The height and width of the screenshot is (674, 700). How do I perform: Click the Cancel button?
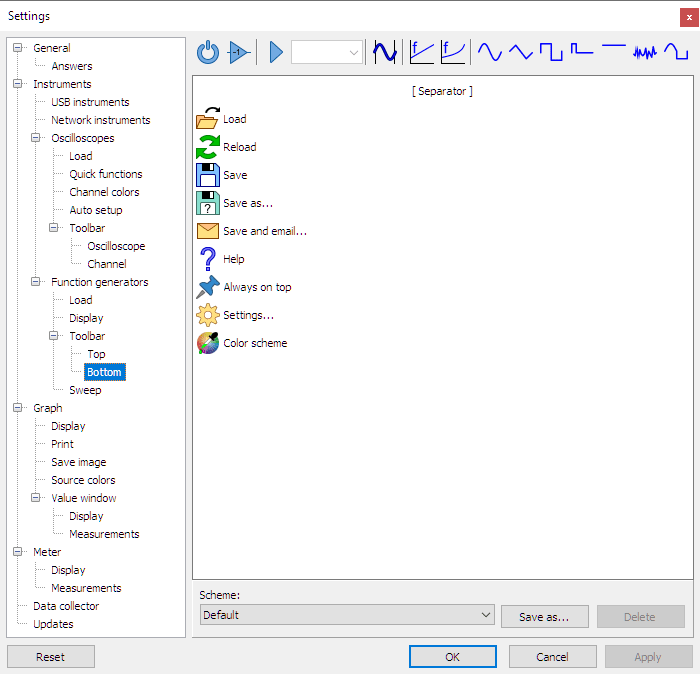[x=553, y=657]
